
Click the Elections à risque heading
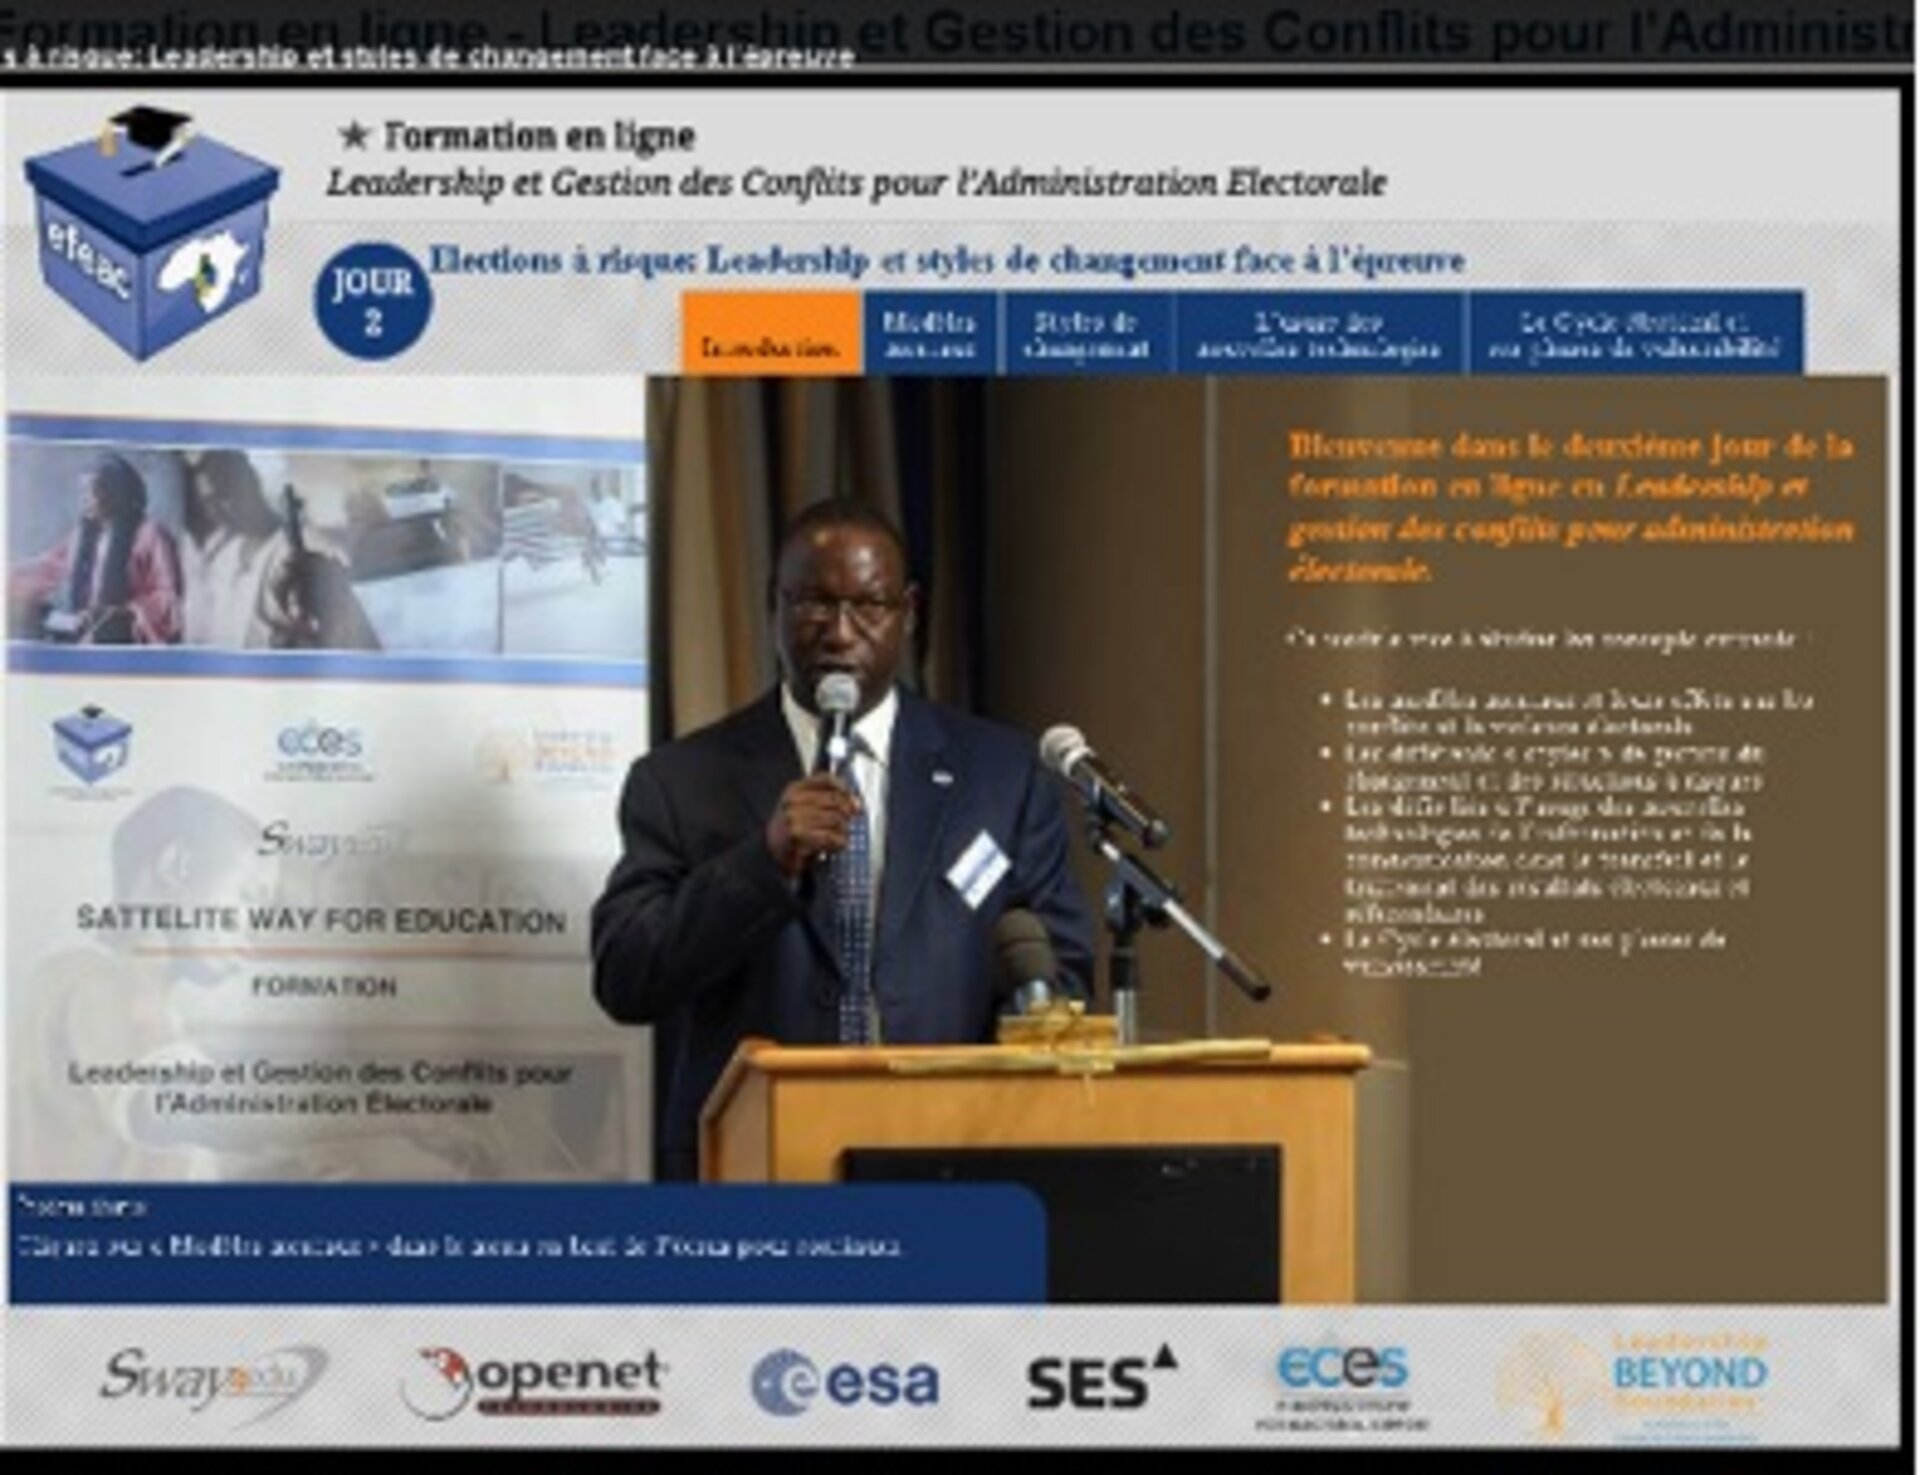pyautogui.click(x=946, y=261)
